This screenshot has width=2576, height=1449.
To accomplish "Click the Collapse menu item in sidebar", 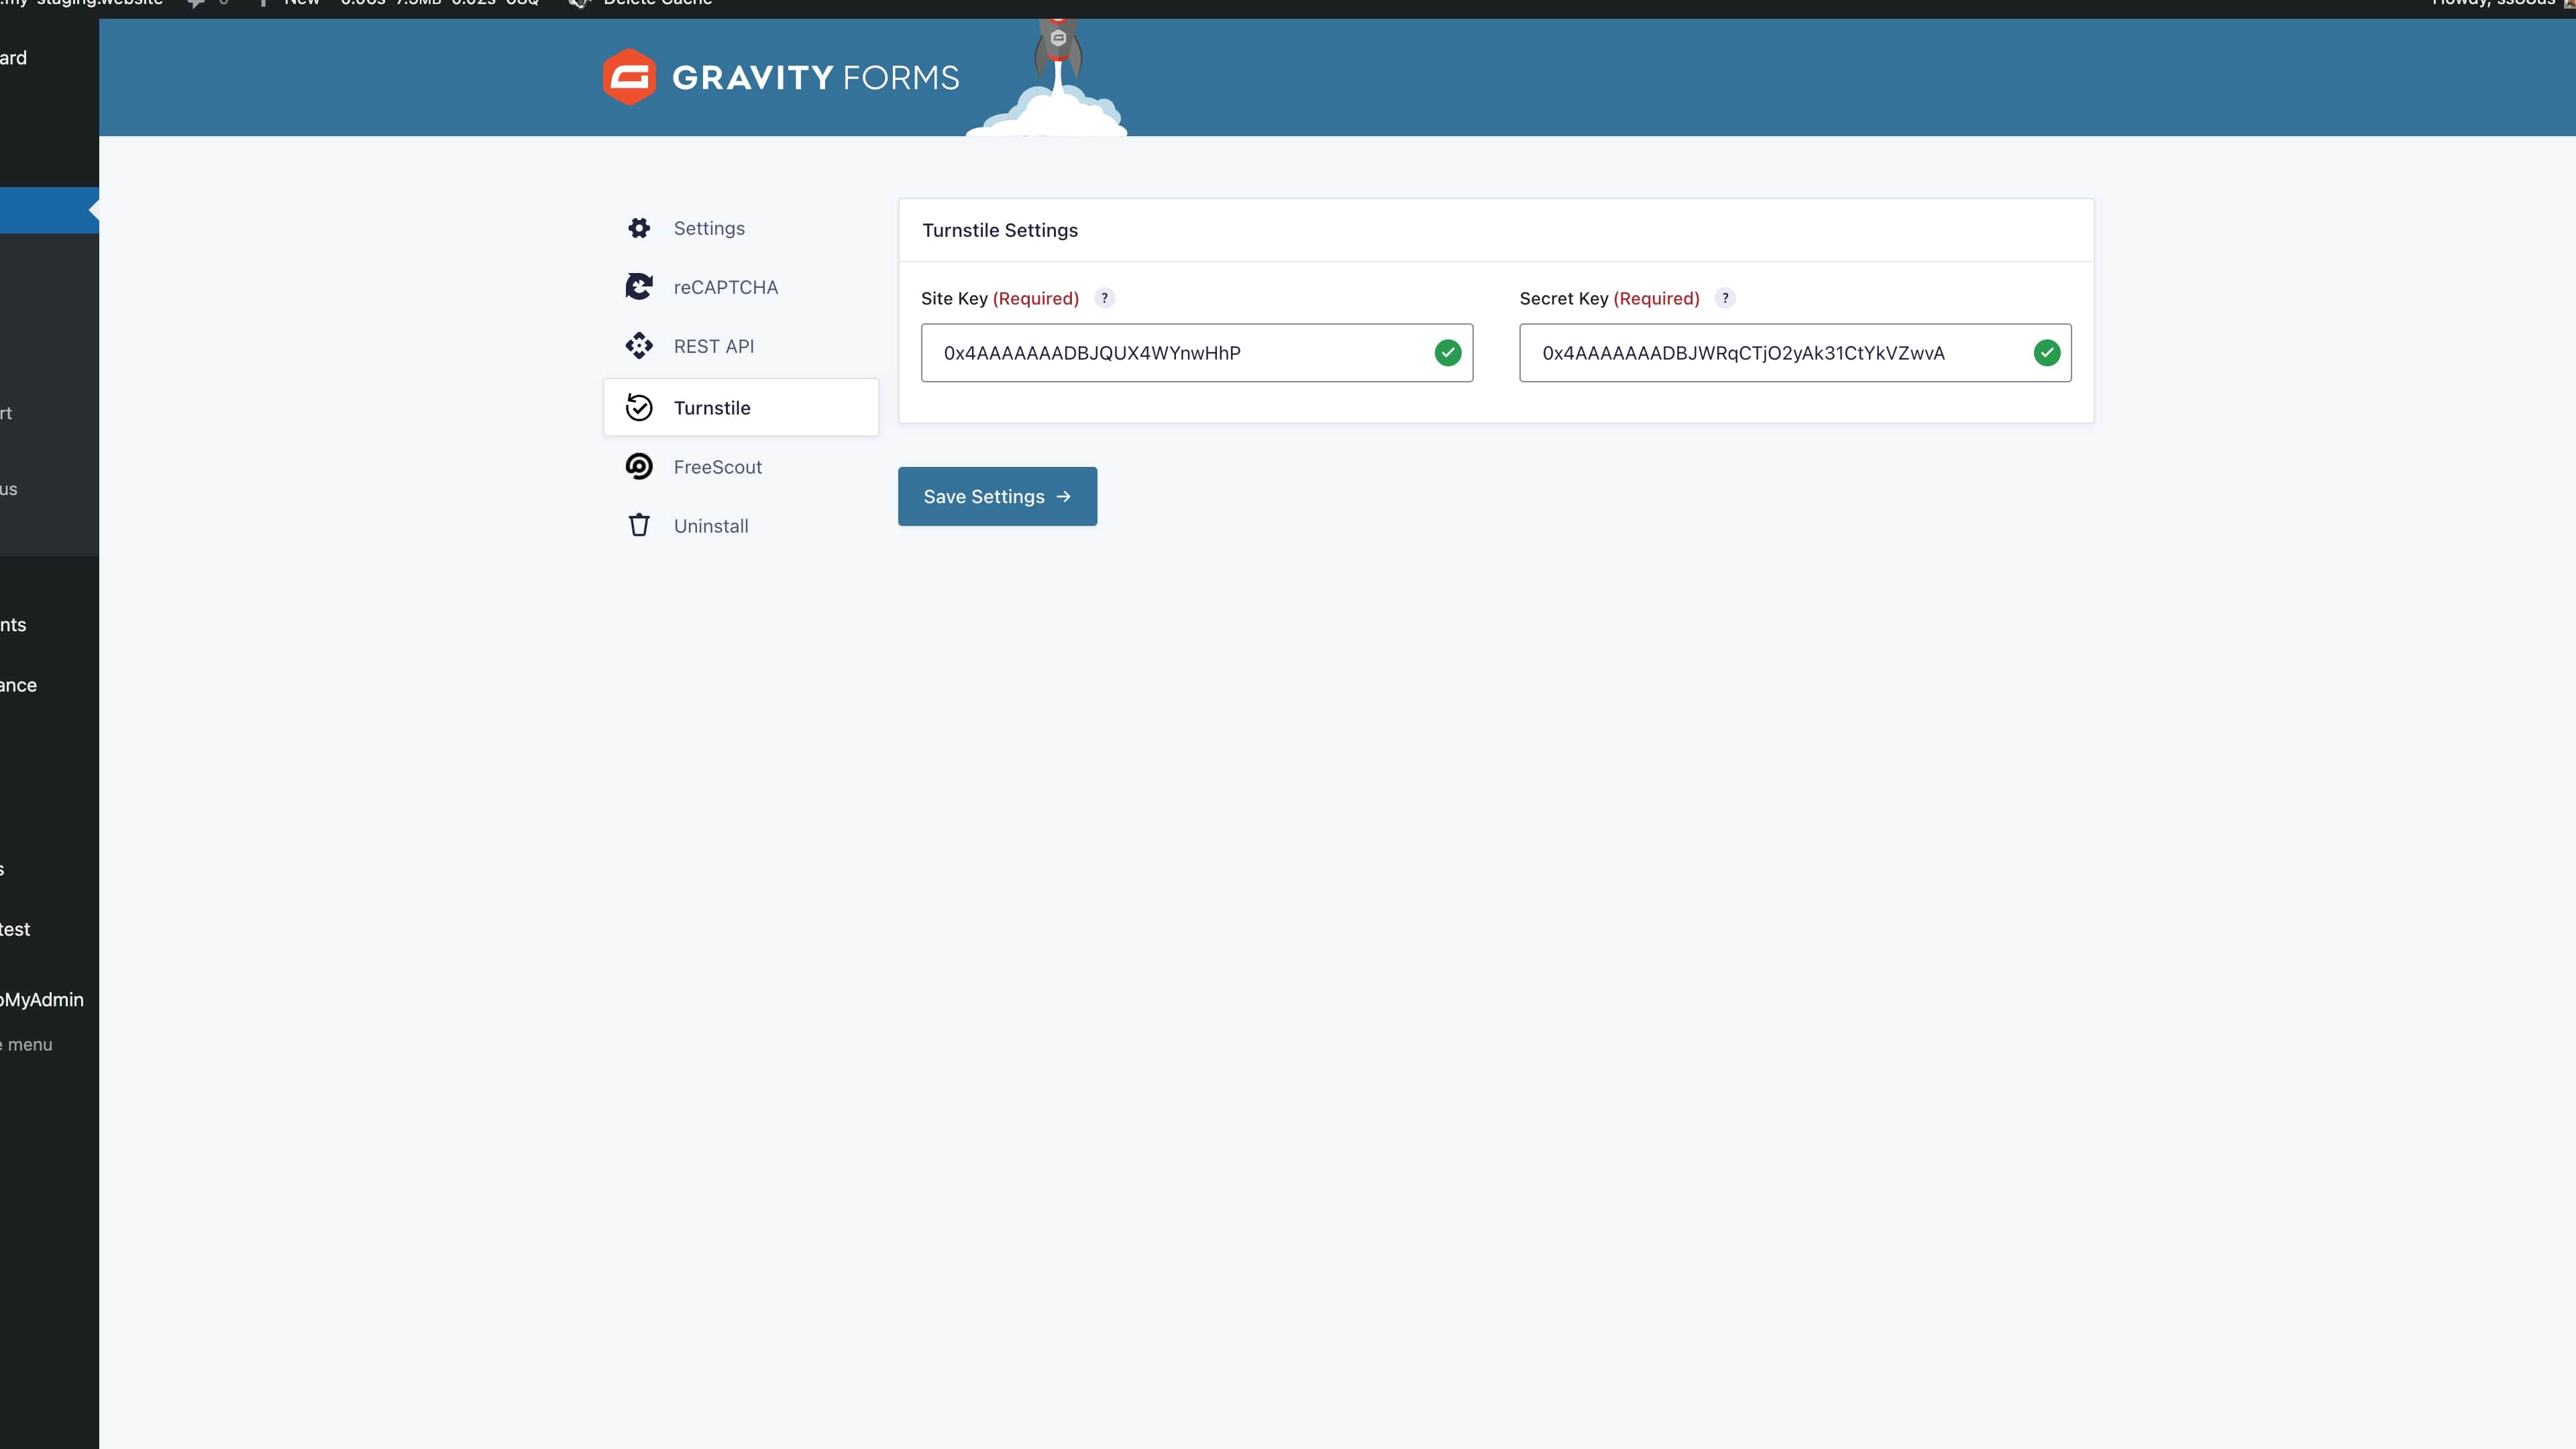I will click(27, 1045).
